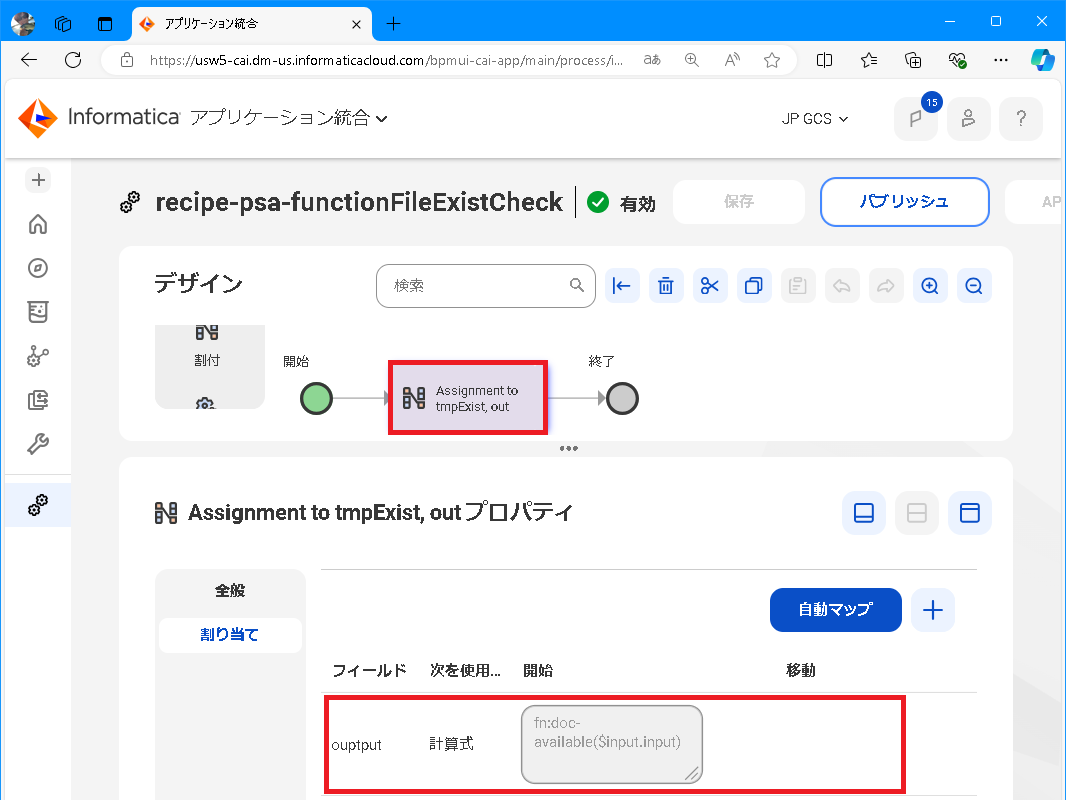1066x800 pixels.
Task: Open the help question mark
Action: click(1020, 119)
